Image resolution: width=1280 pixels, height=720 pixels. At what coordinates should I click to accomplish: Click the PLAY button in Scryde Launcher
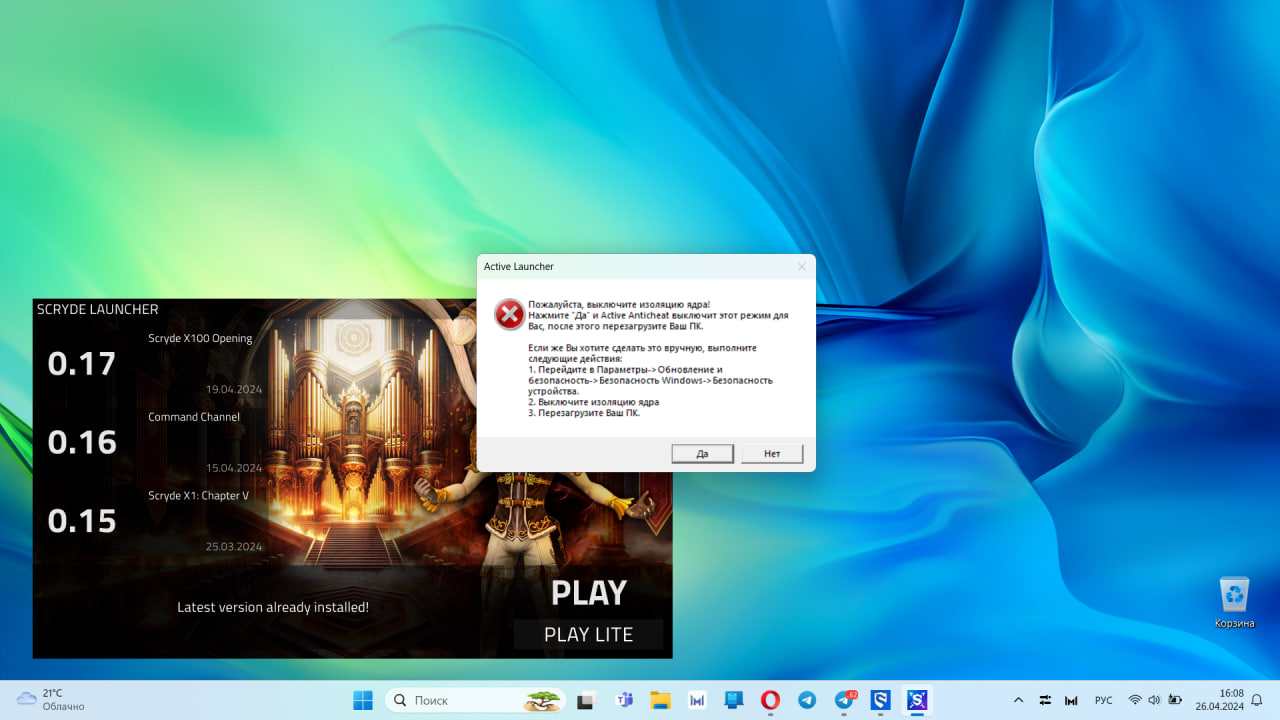(588, 593)
